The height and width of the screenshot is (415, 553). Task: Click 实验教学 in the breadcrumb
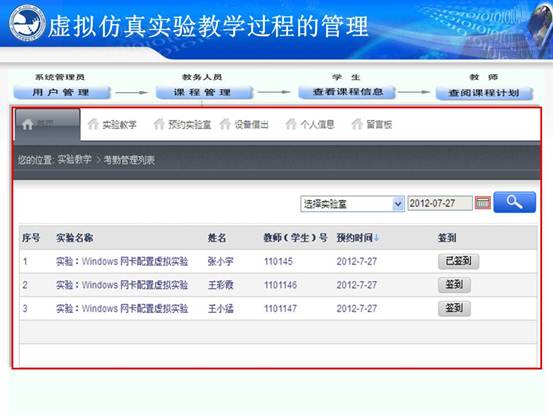74,160
